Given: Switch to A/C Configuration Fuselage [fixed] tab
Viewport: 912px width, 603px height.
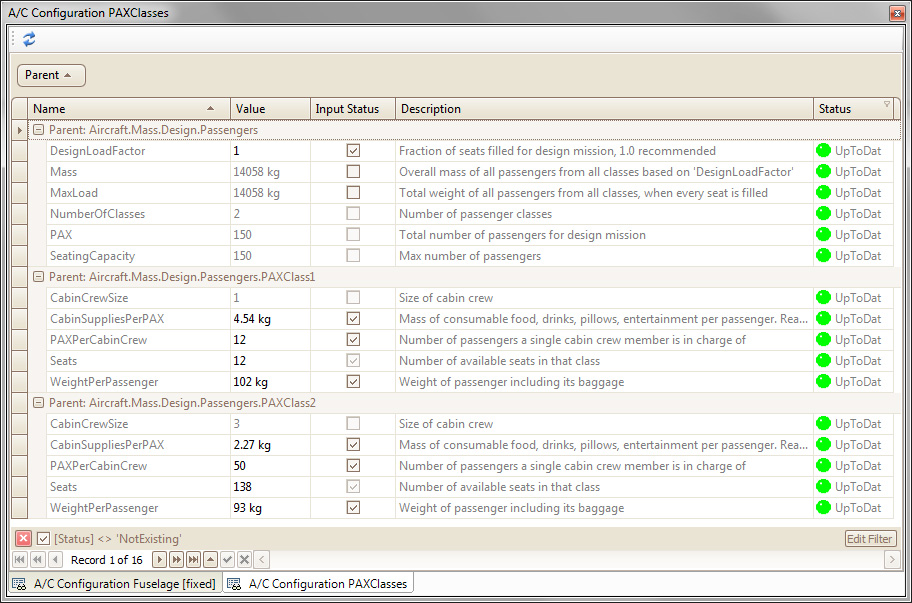Looking at the screenshot, I should tap(116, 584).
